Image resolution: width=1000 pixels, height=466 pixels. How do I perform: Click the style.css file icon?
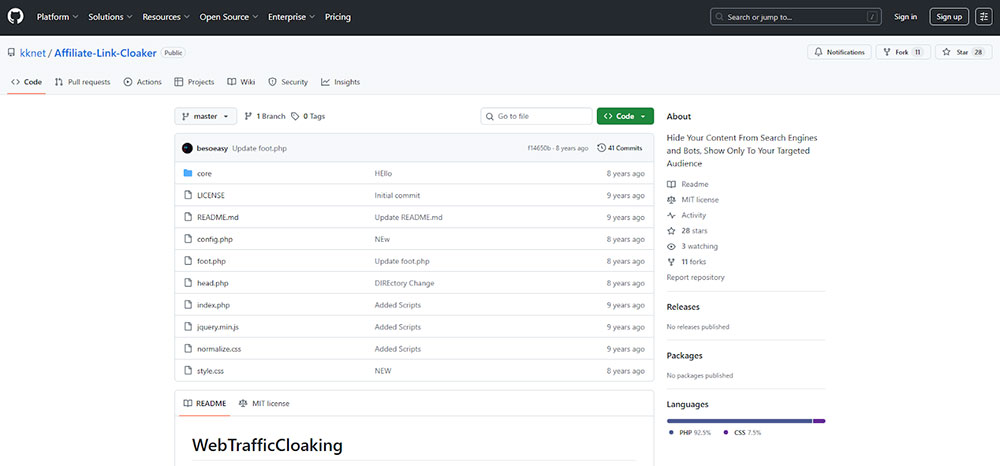[188, 370]
